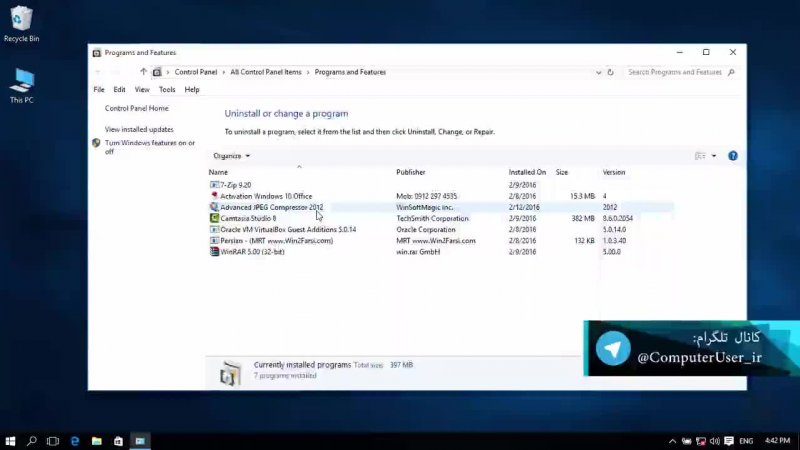The width and height of the screenshot is (800, 450).
Task: Click the 7-Zip 9.20 program icon
Action: [x=214, y=185]
